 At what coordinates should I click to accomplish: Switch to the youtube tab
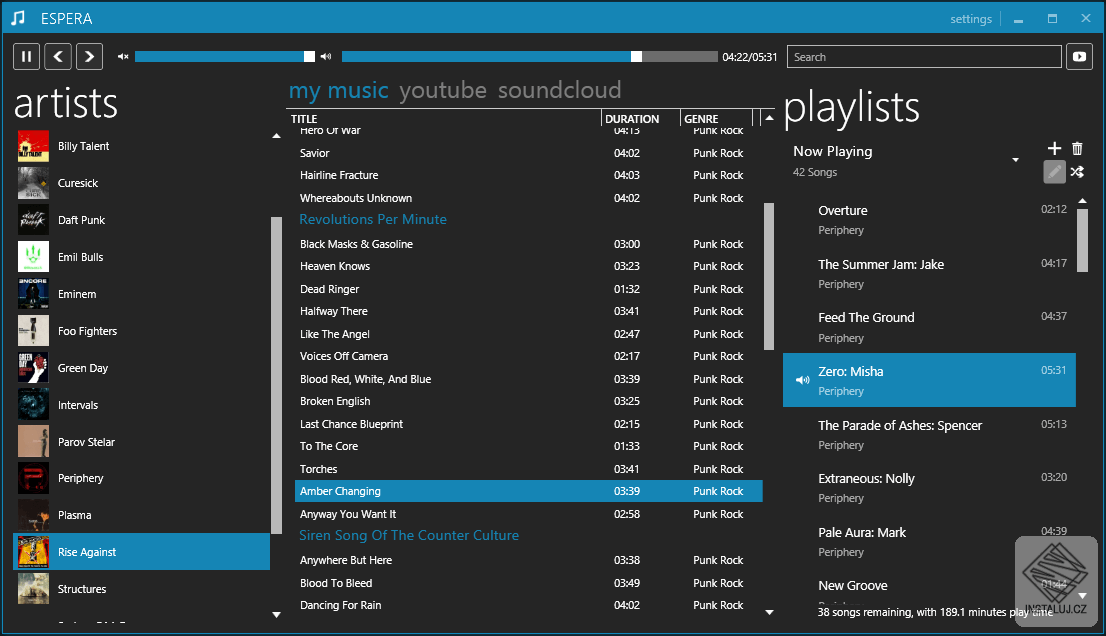(443, 91)
